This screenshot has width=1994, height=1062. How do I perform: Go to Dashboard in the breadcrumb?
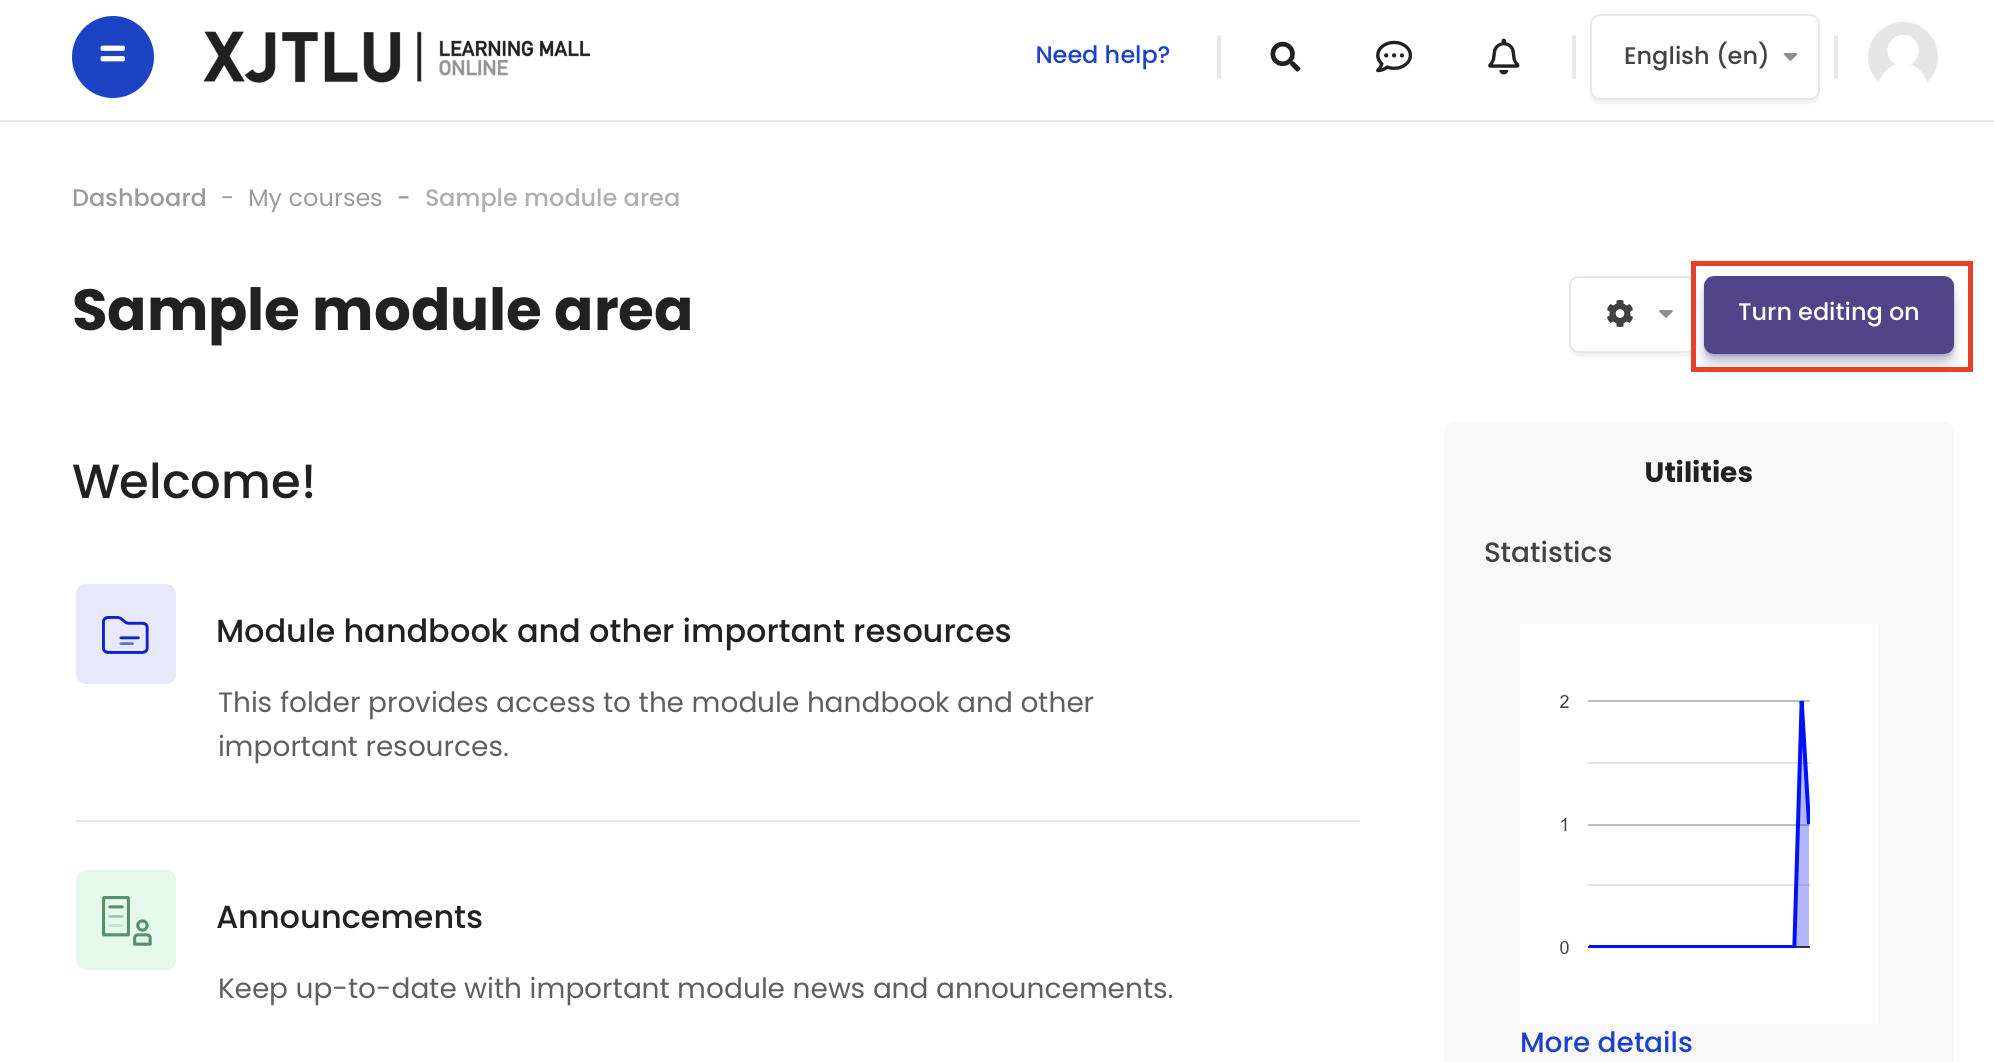139,198
